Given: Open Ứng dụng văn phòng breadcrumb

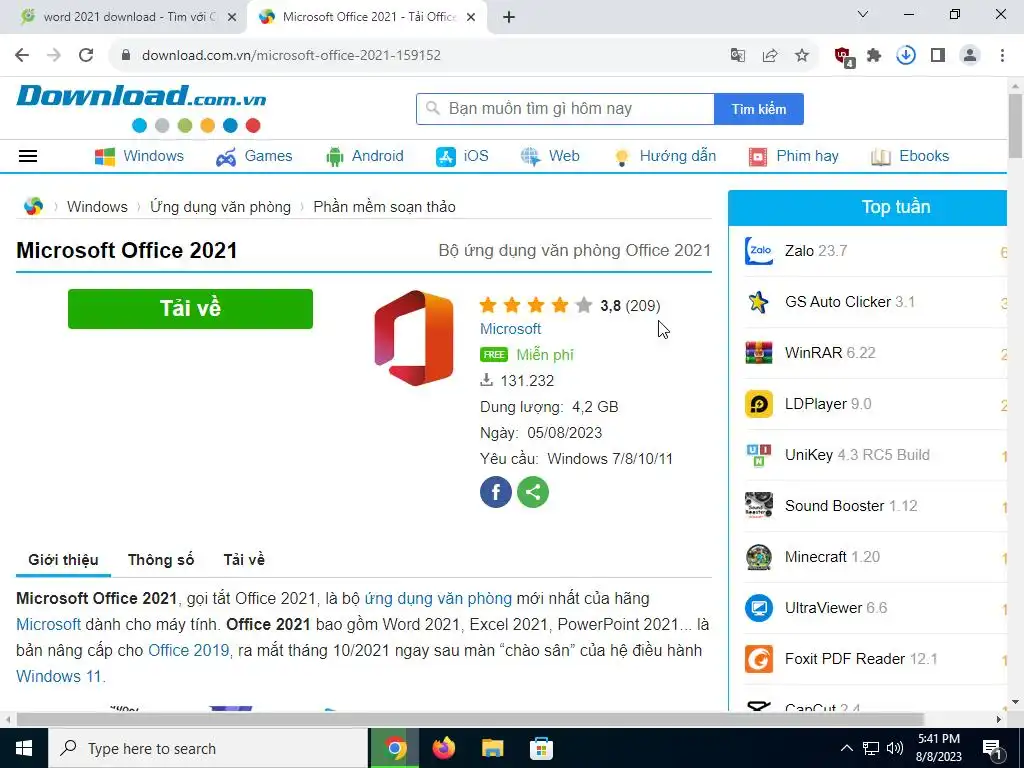Looking at the screenshot, I should tap(221, 206).
